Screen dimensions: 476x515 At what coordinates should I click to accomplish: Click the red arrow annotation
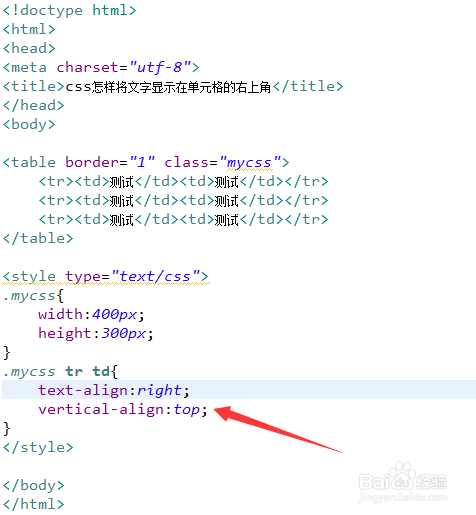tap(278, 429)
